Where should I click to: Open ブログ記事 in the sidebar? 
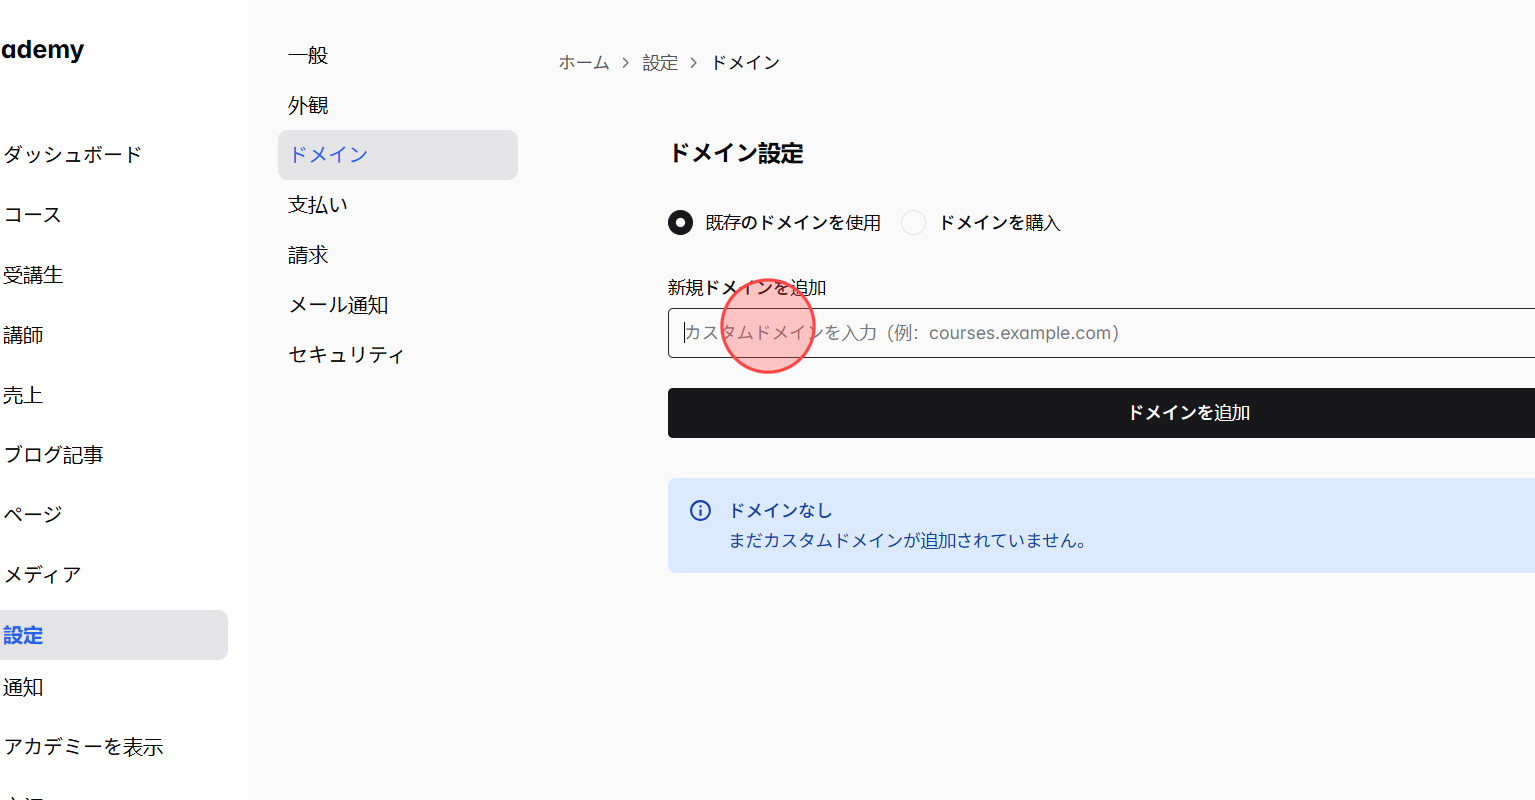[53, 454]
